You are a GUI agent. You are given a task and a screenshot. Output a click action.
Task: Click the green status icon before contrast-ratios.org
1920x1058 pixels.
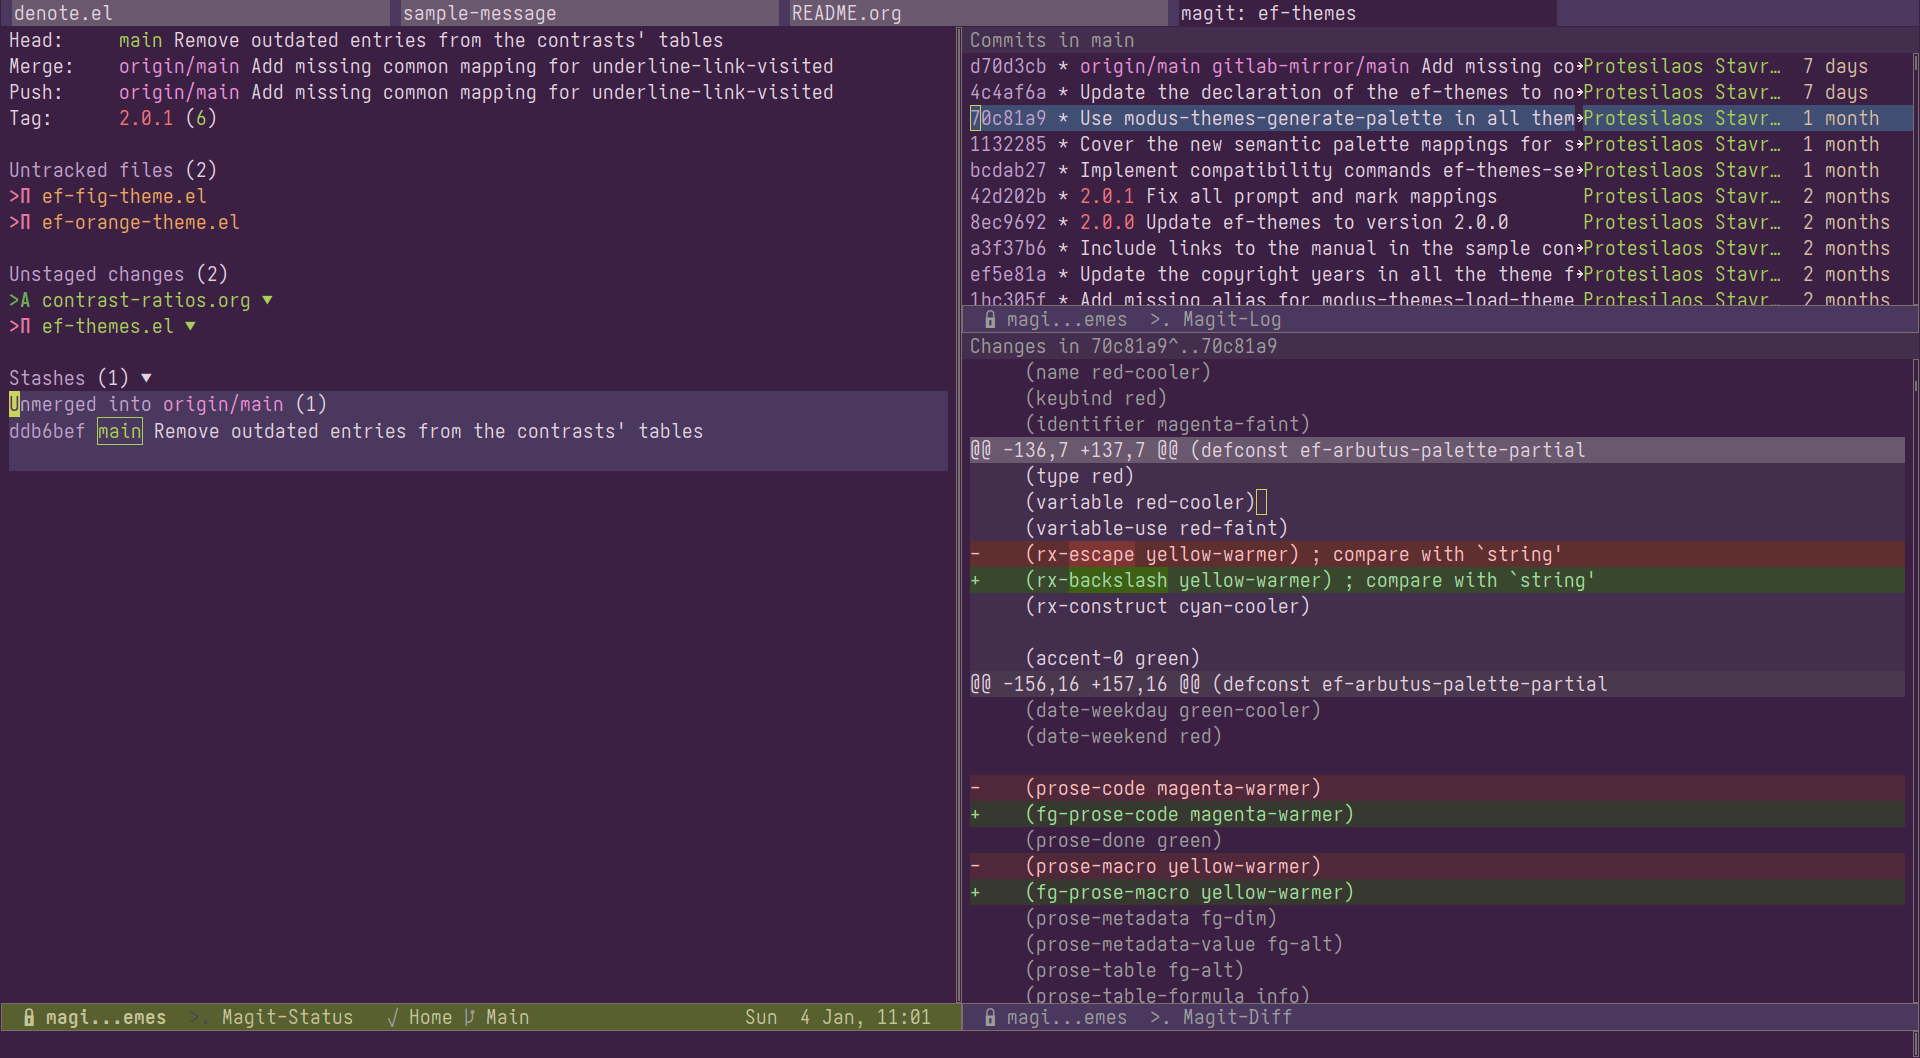(x=25, y=300)
